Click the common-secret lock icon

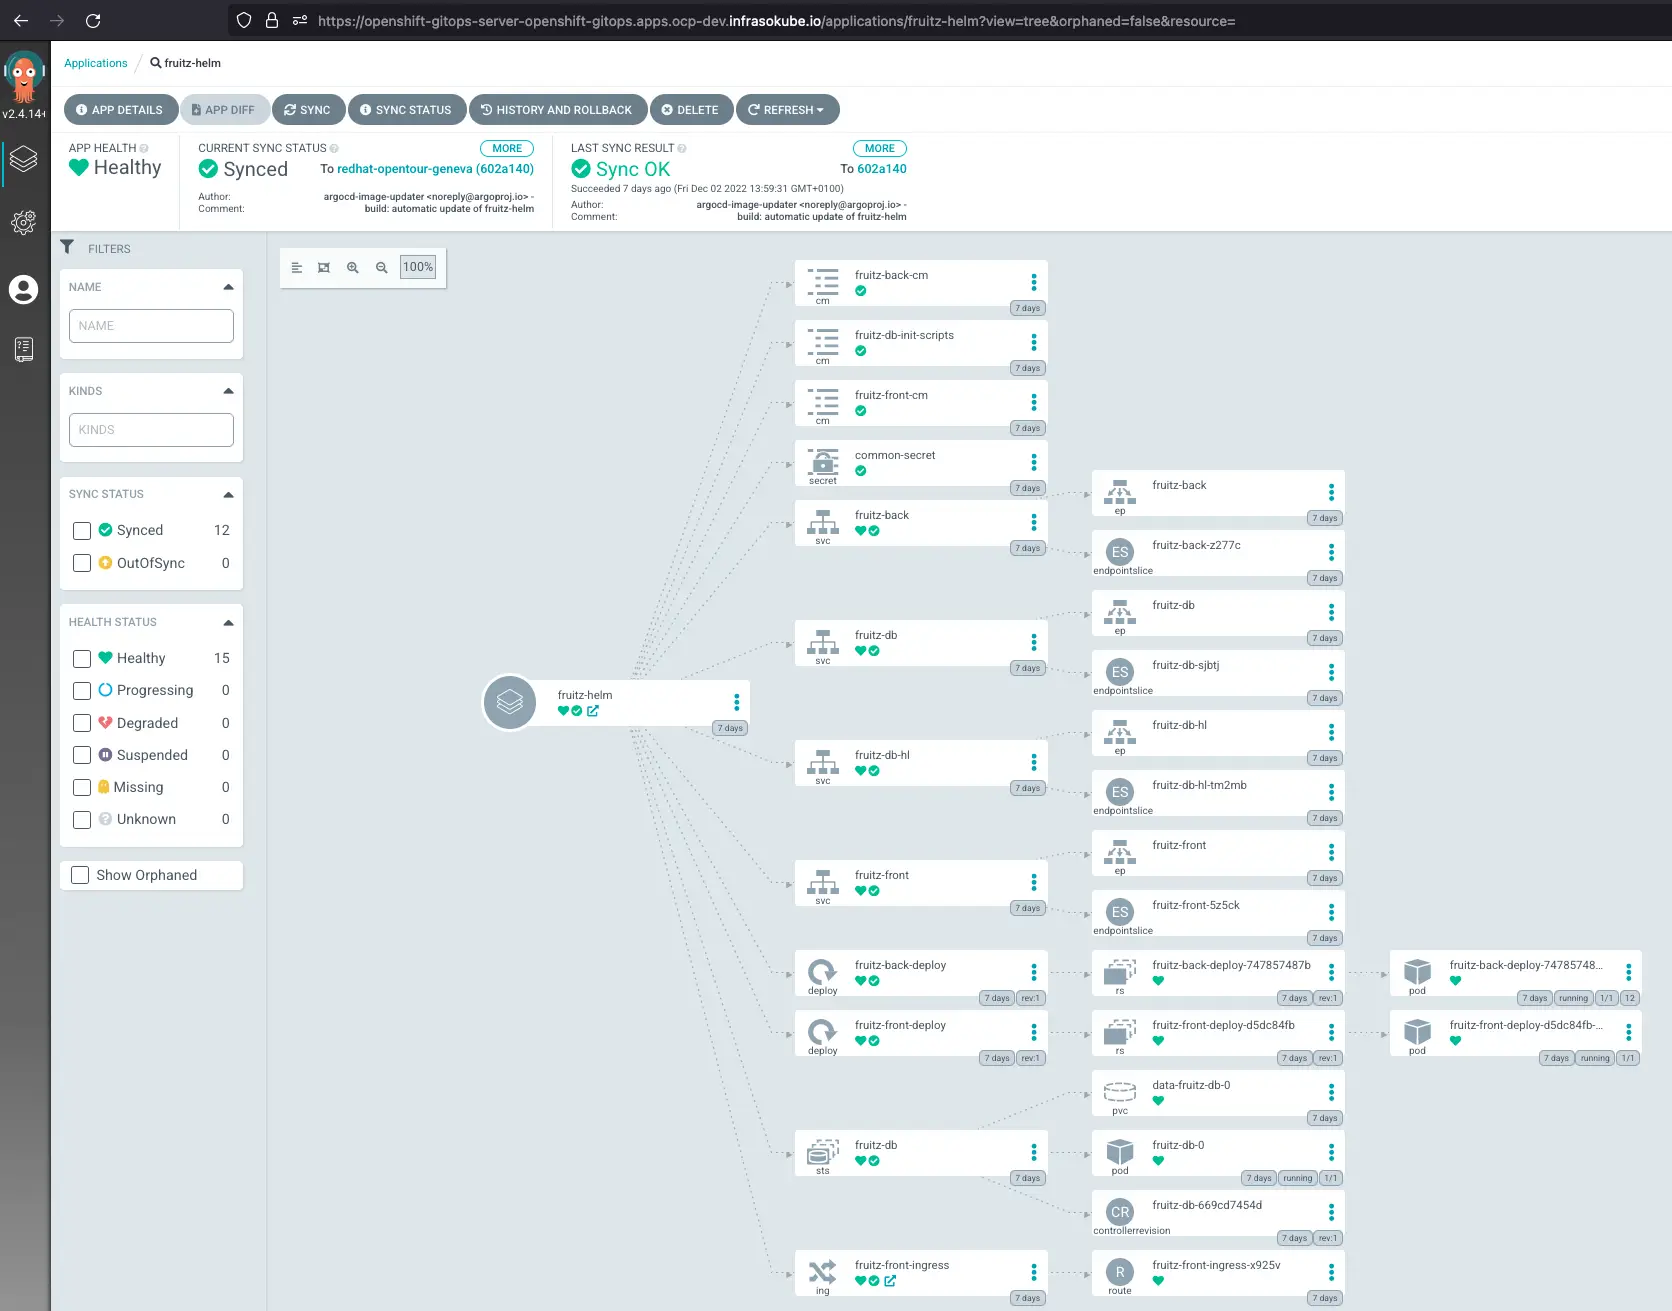point(823,461)
